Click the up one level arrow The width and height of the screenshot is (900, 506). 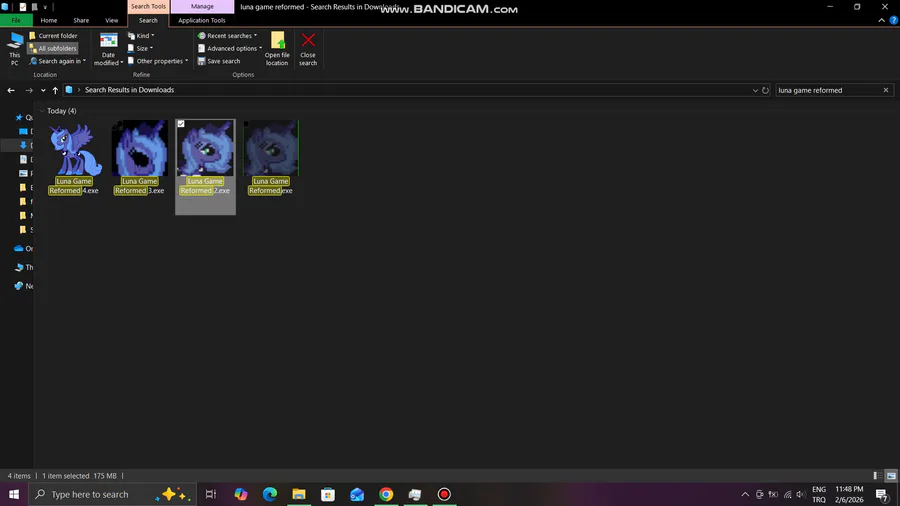[55, 90]
